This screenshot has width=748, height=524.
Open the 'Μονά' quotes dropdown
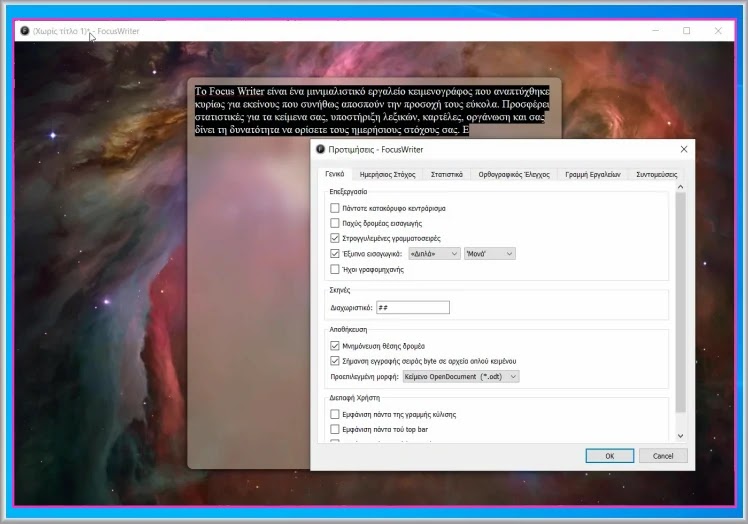(x=489, y=254)
